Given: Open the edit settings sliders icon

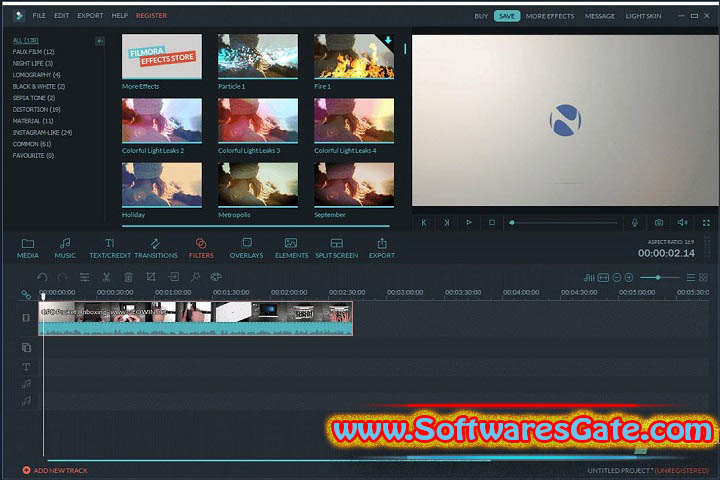Looking at the screenshot, I should click(x=84, y=277).
